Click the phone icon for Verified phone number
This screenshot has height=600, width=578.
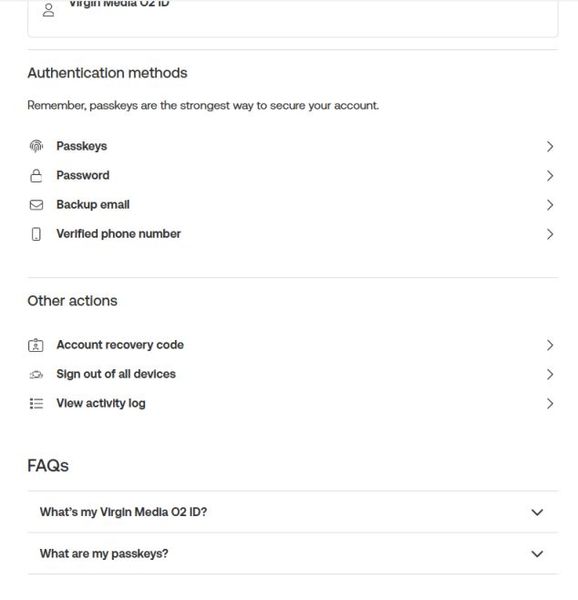(36, 234)
